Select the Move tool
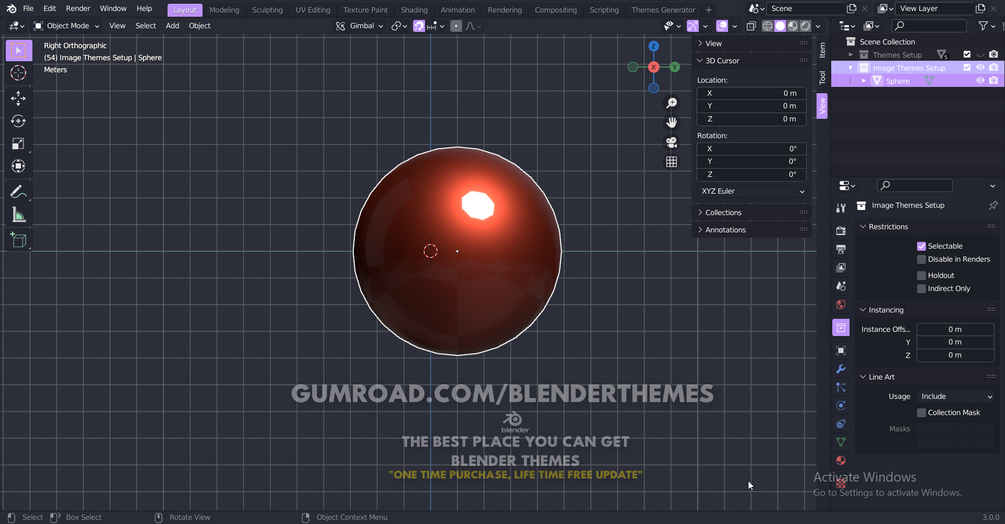 pyautogui.click(x=19, y=98)
